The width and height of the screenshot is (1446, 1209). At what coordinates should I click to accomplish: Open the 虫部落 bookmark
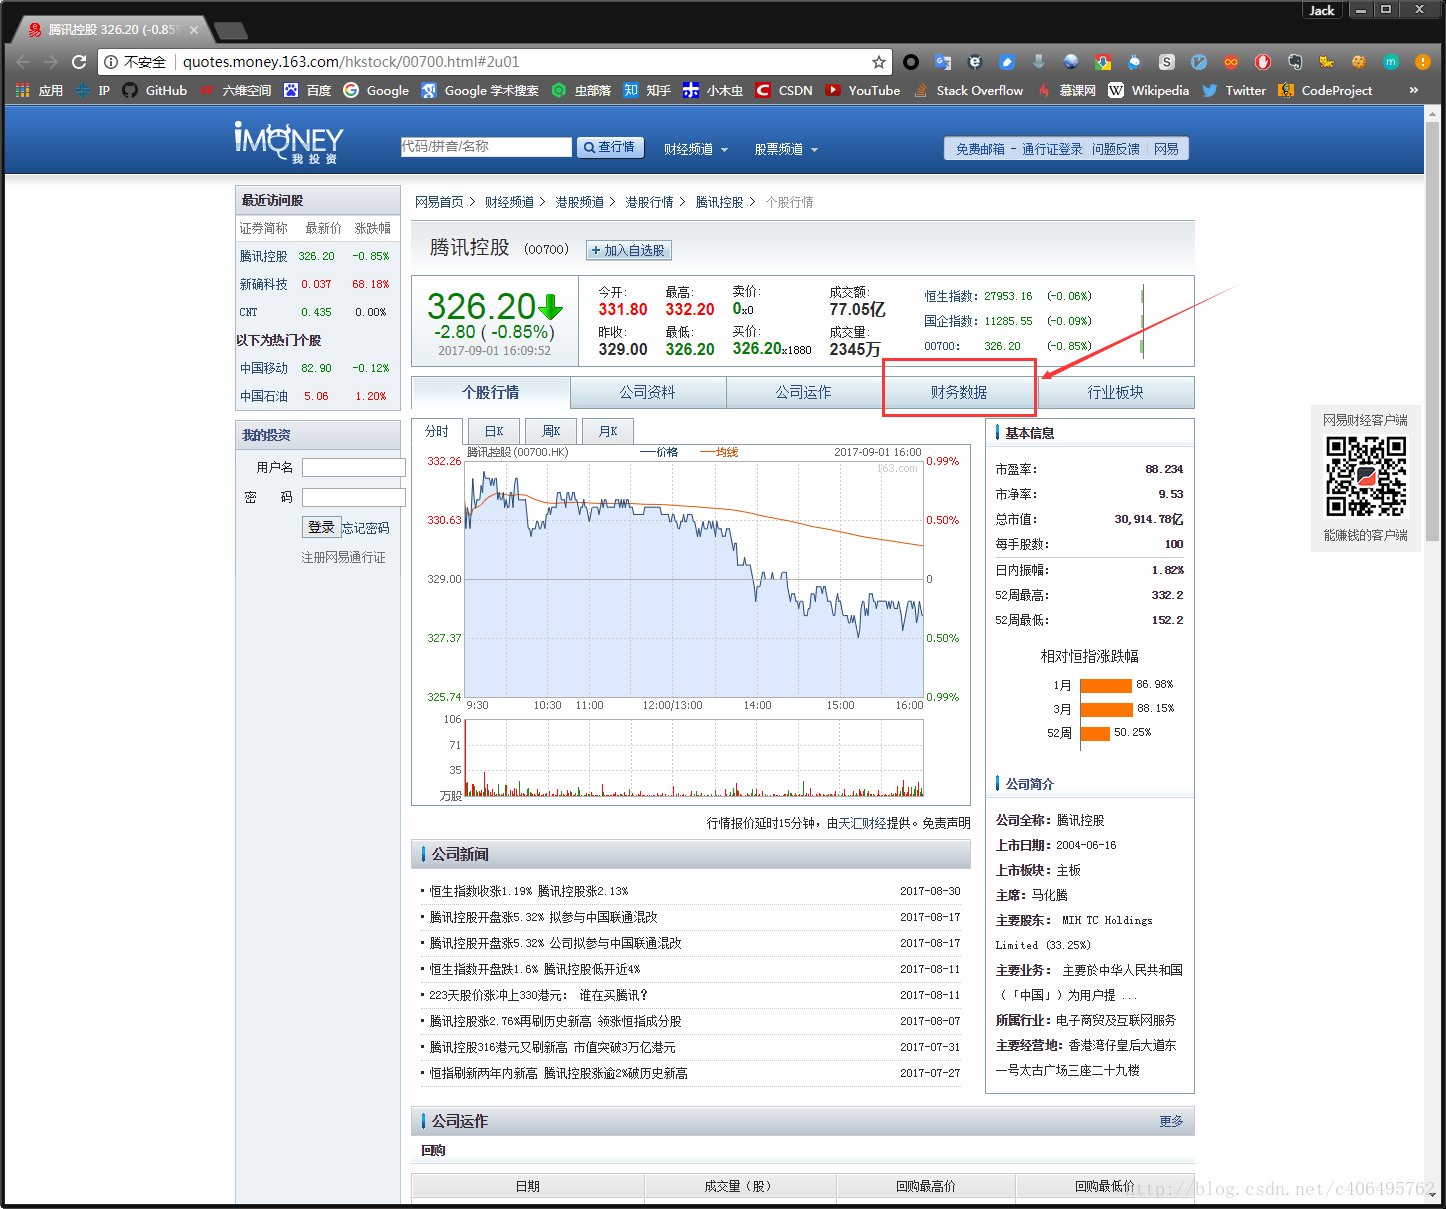[581, 90]
